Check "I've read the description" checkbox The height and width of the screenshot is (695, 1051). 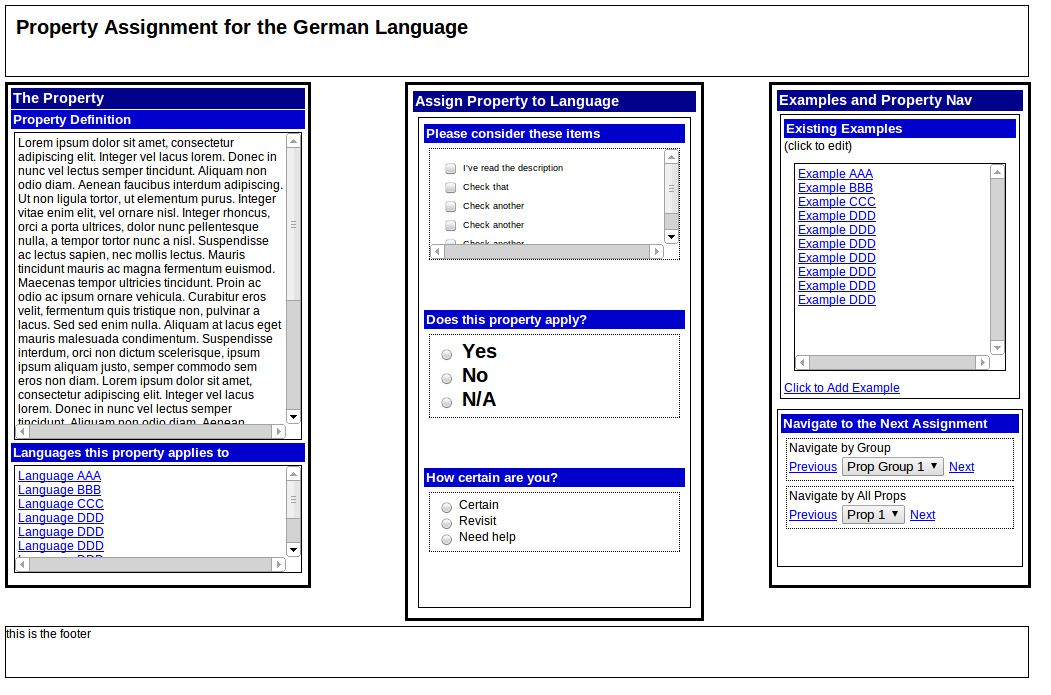click(x=451, y=169)
